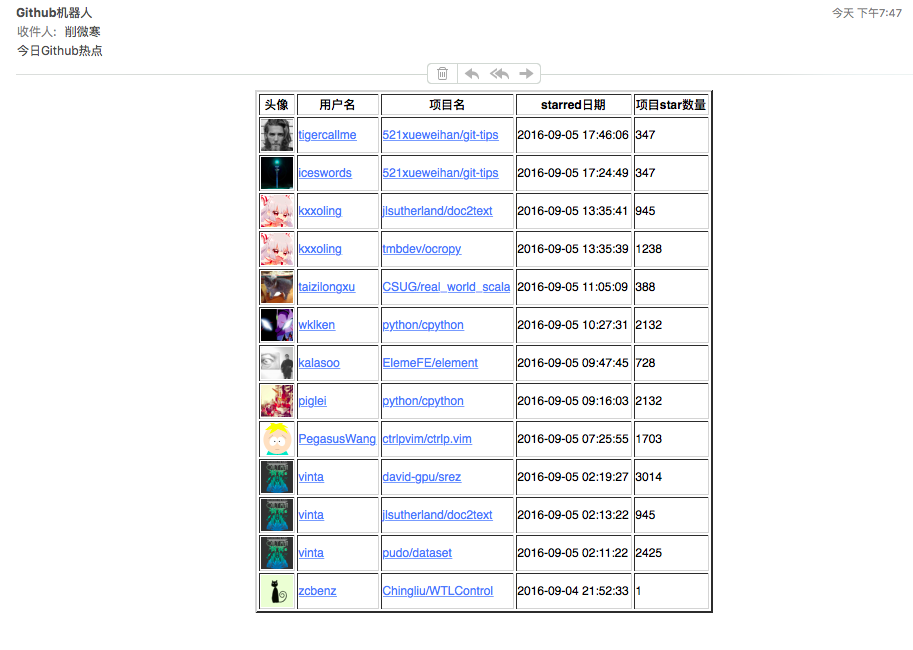The image size is (913, 650).
Task: Open the david-gpu/srez project link
Action: tap(422, 477)
